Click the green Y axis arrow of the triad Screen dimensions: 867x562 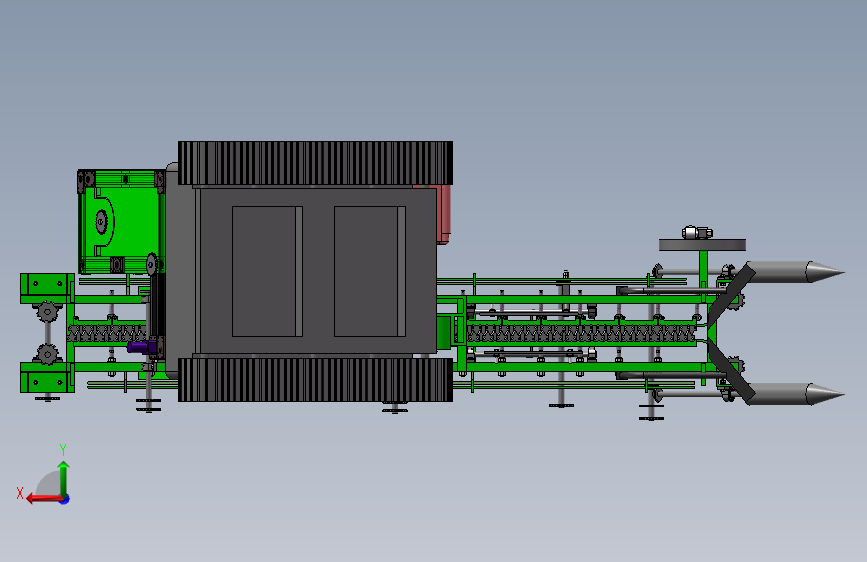point(64,478)
